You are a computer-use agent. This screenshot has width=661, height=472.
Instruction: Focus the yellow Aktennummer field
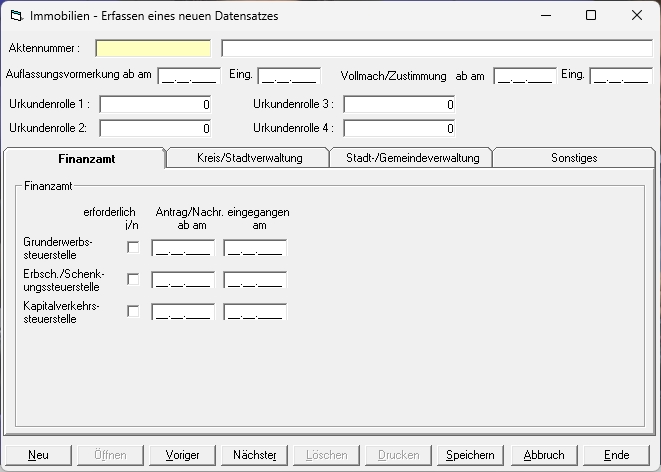click(x=153, y=48)
